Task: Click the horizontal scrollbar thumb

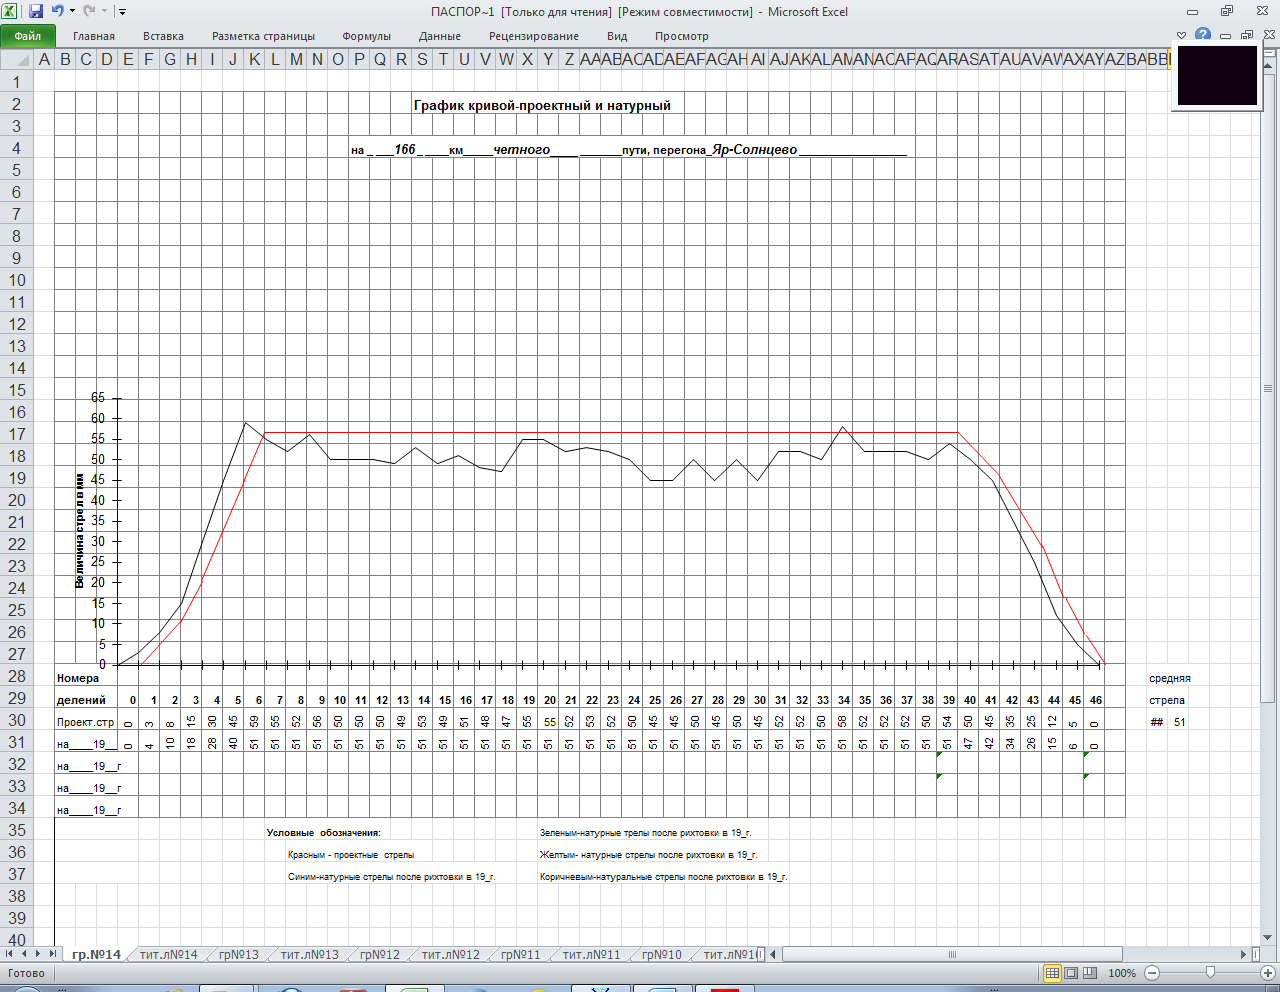Action: click(x=952, y=954)
